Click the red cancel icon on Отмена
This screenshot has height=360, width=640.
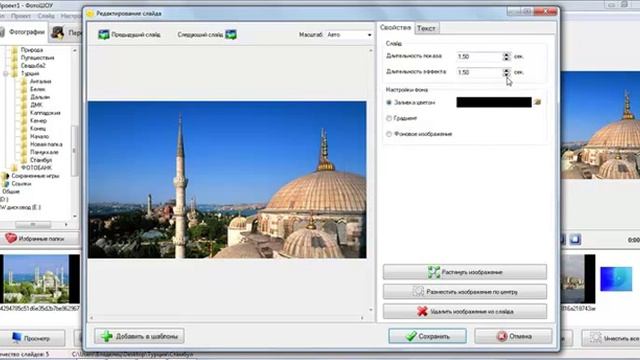click(502, 336)
